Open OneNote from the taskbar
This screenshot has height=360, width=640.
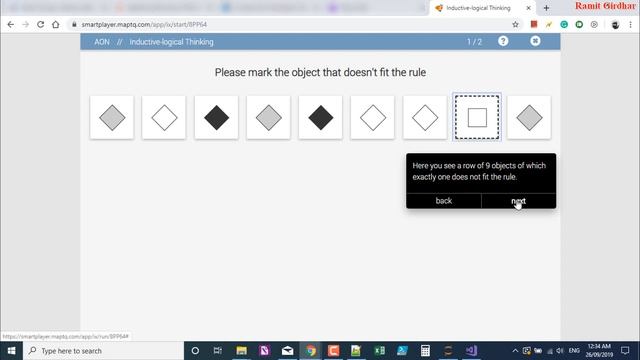point(264,351)
